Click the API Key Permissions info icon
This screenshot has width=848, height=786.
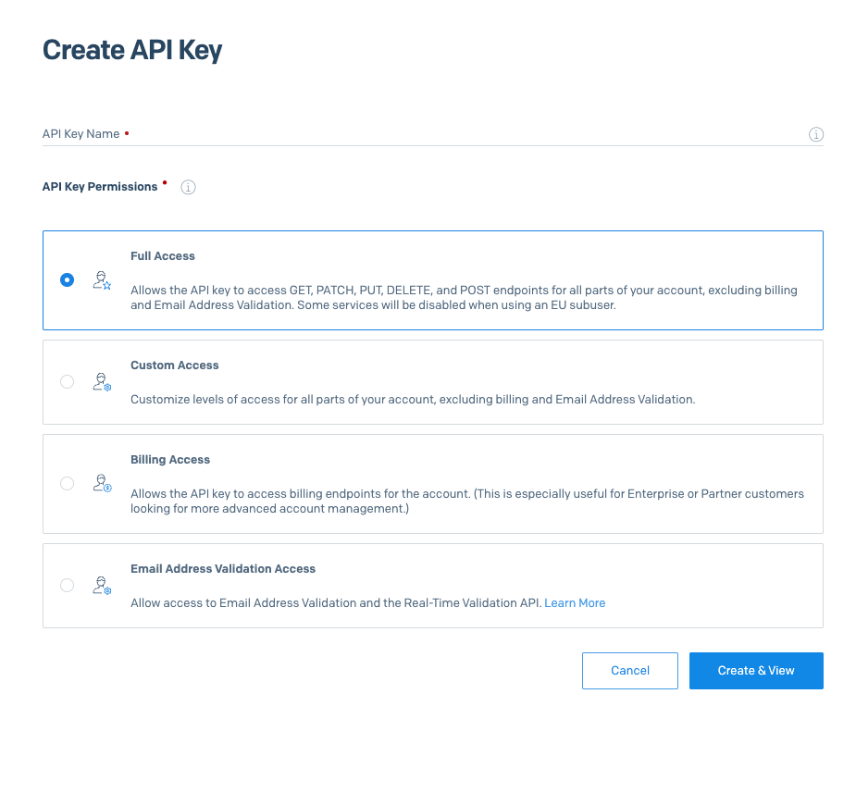pos(188,187)
